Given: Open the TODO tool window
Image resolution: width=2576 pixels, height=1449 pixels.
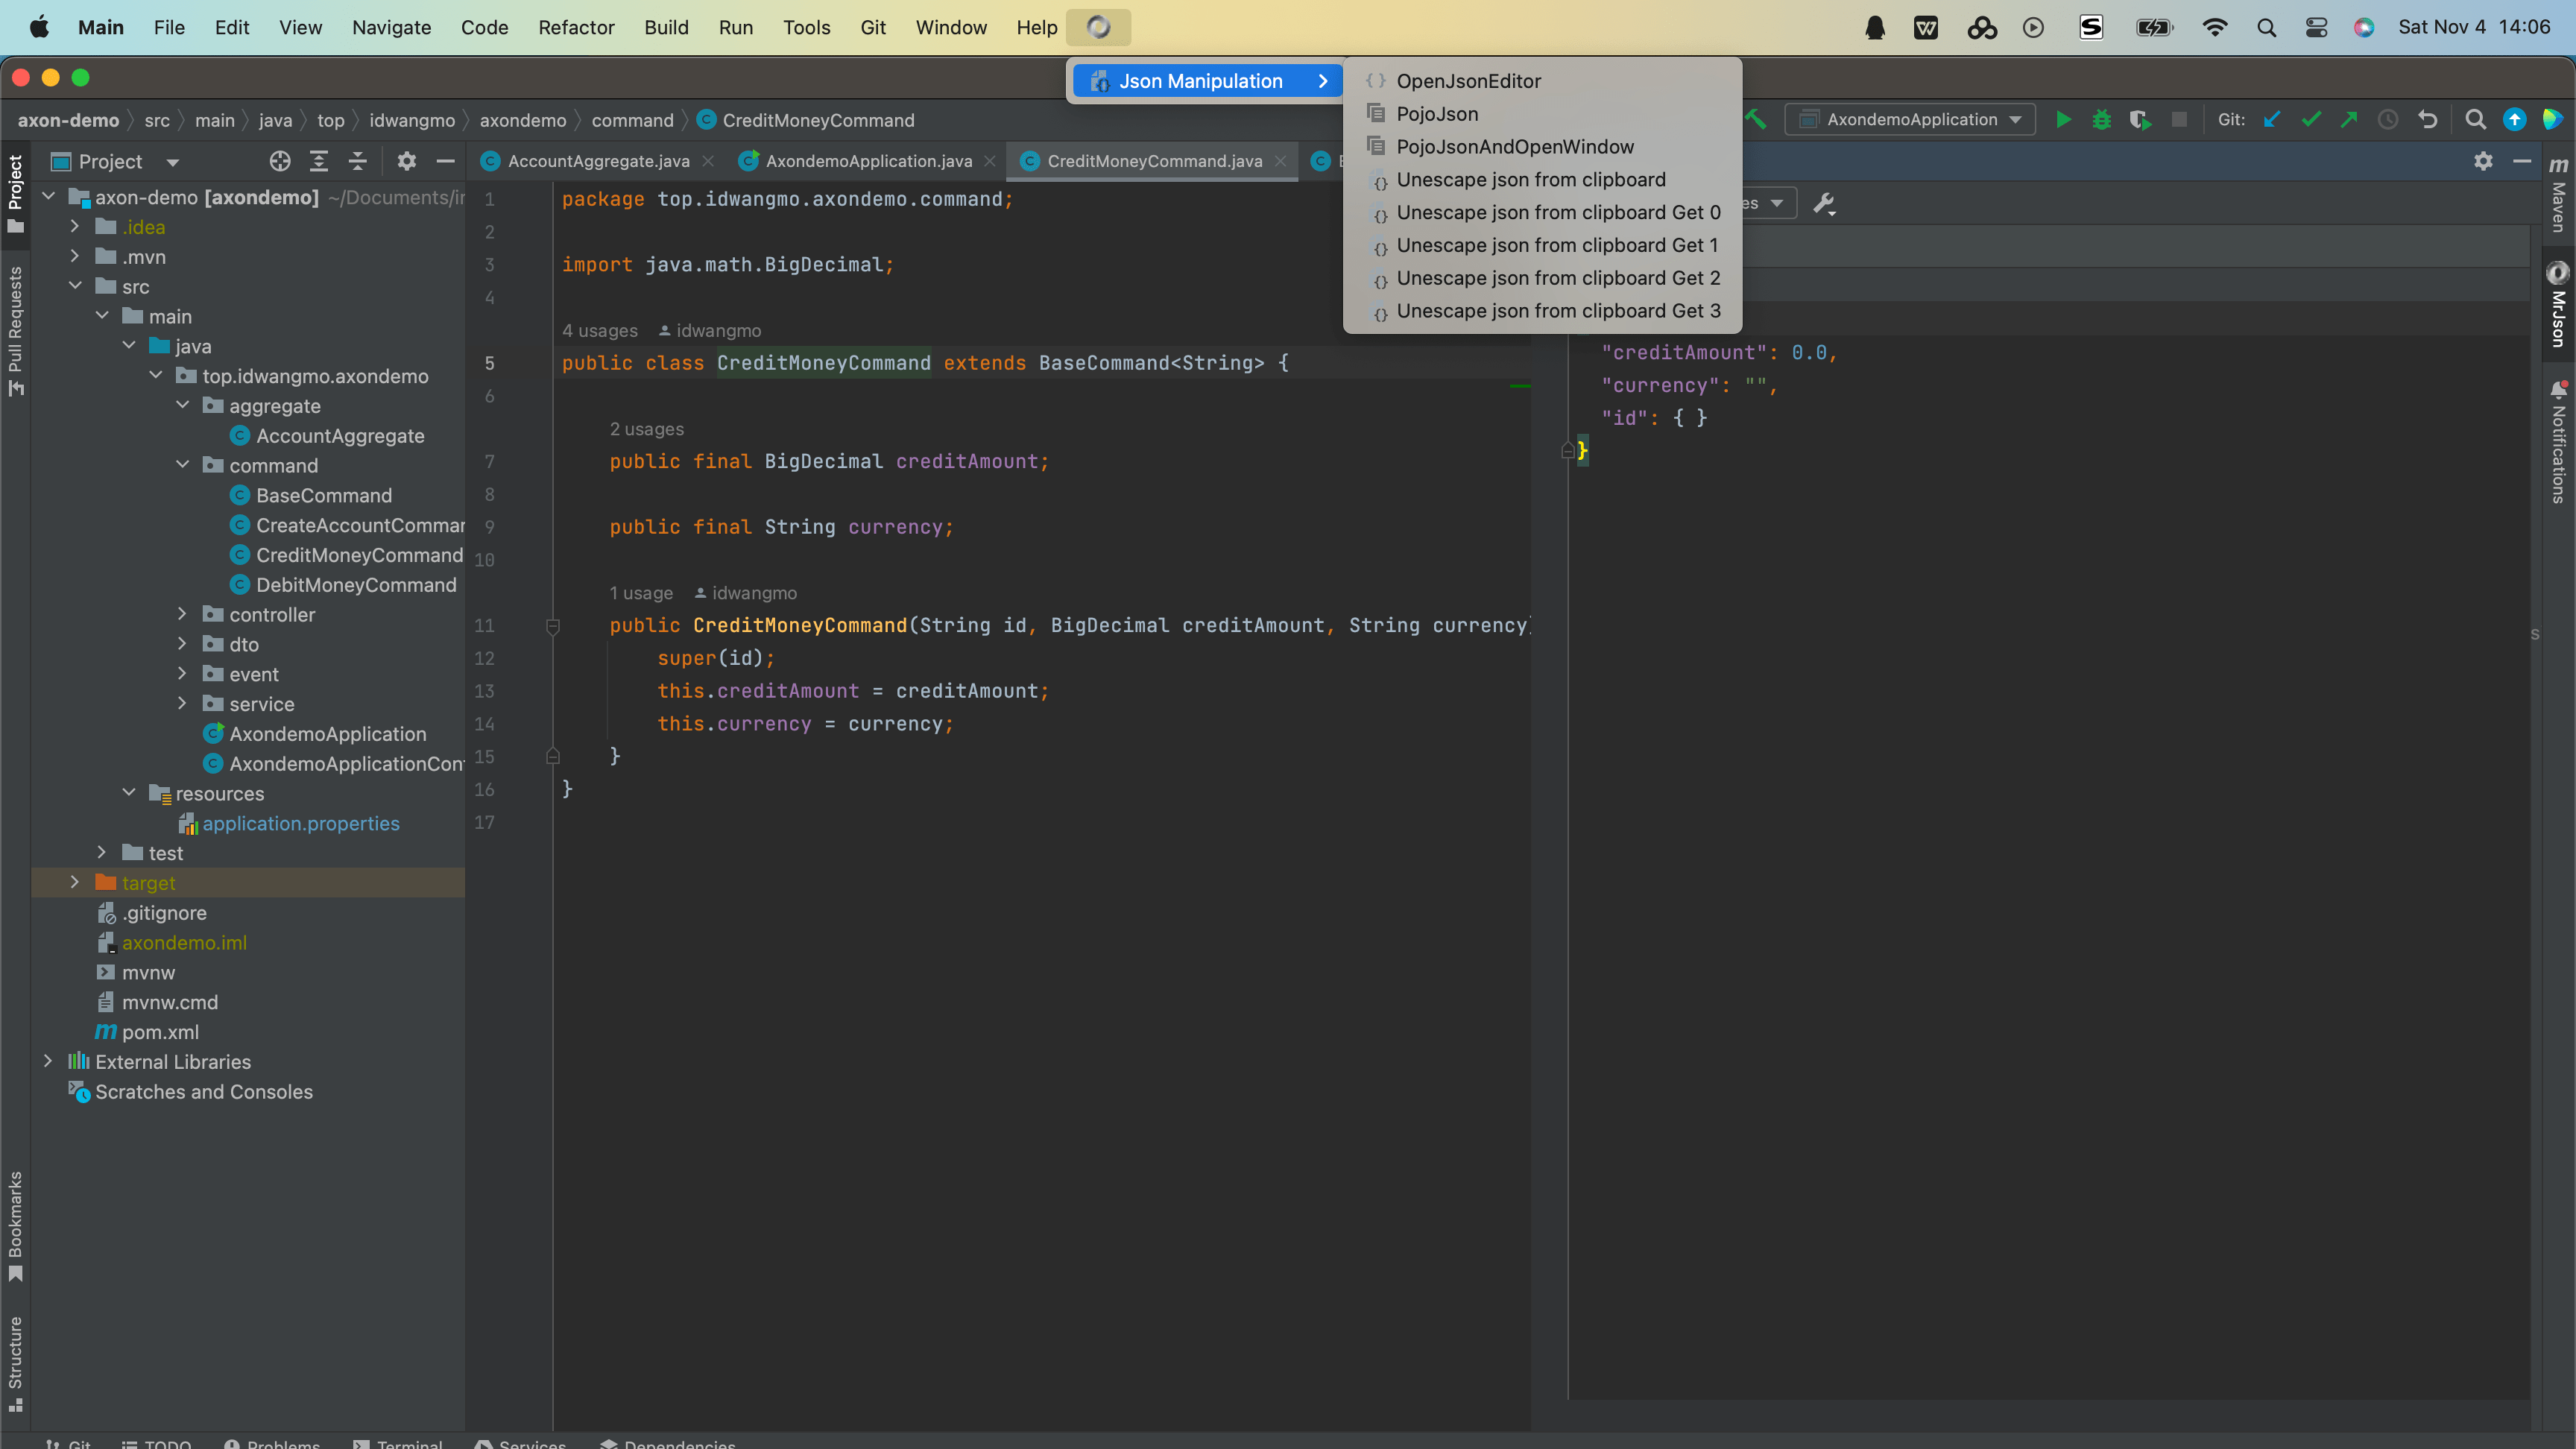Looking at the screenshot, I should (157, 1443).
